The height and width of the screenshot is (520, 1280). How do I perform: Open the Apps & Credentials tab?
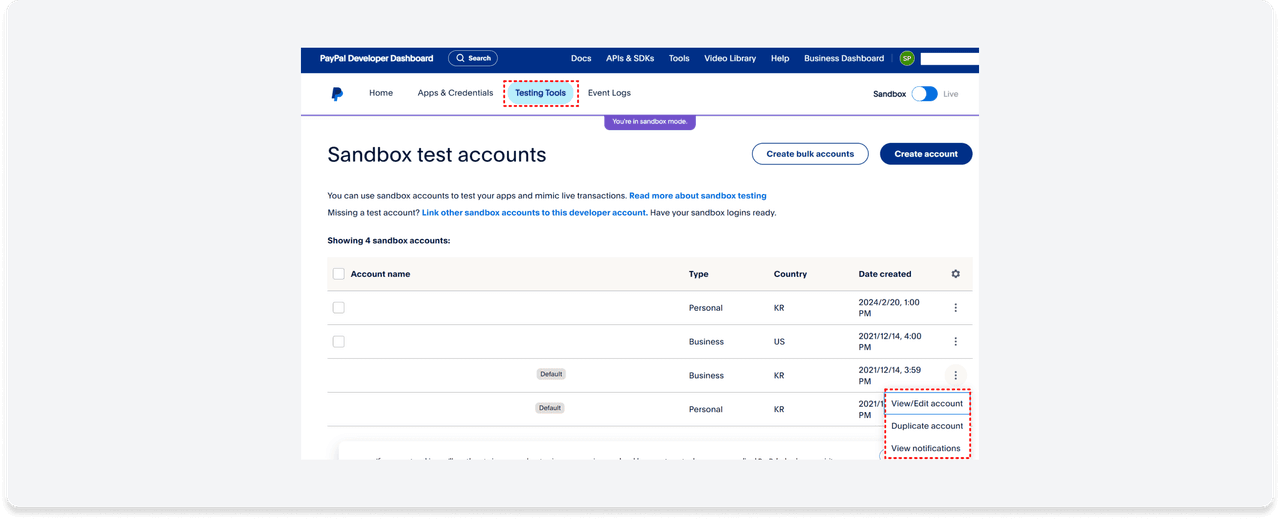[455, 93]
